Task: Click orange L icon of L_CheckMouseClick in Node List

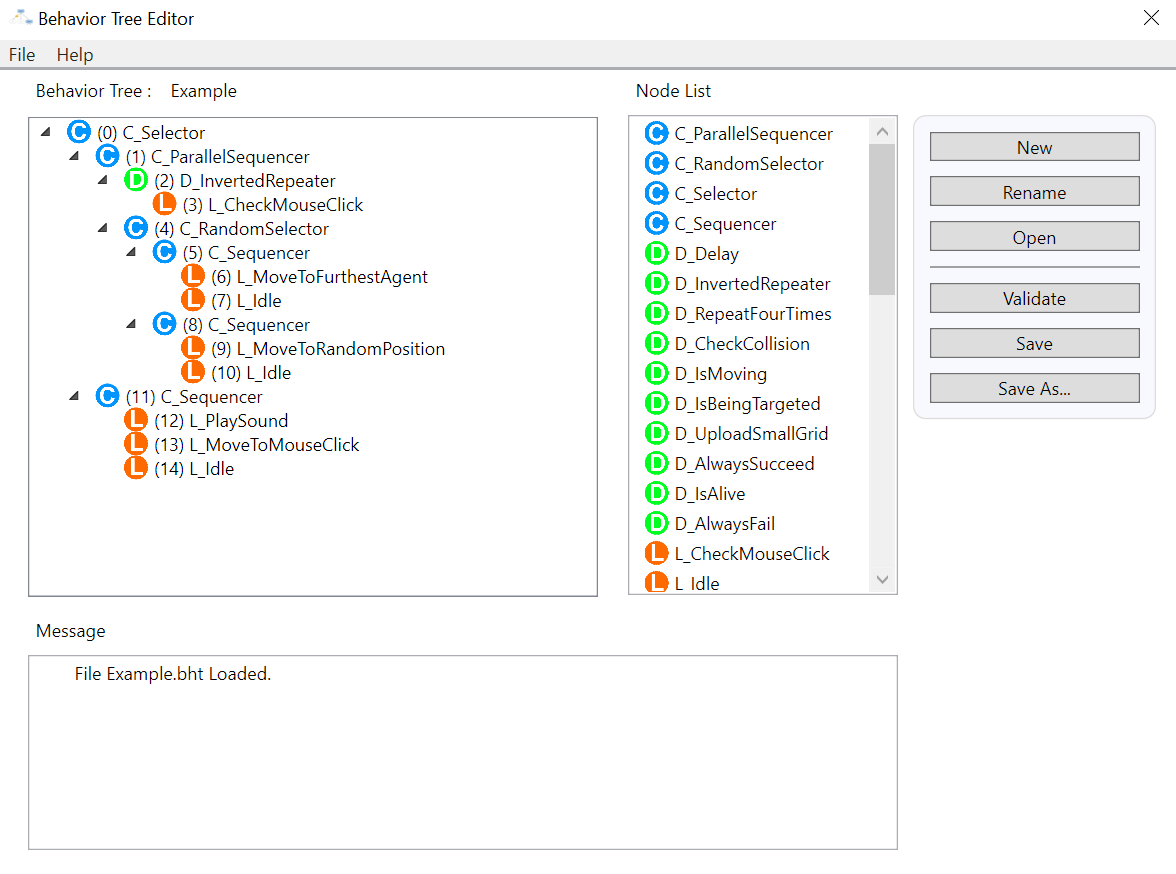Action: click(x=656, y=554)
